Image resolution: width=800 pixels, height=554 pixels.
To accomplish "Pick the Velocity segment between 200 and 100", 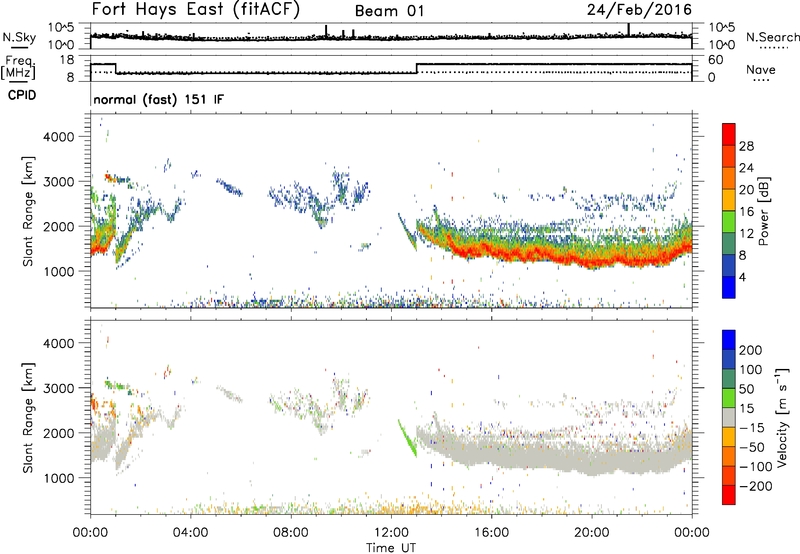I will pyautogui.click(x=729, y=359).
